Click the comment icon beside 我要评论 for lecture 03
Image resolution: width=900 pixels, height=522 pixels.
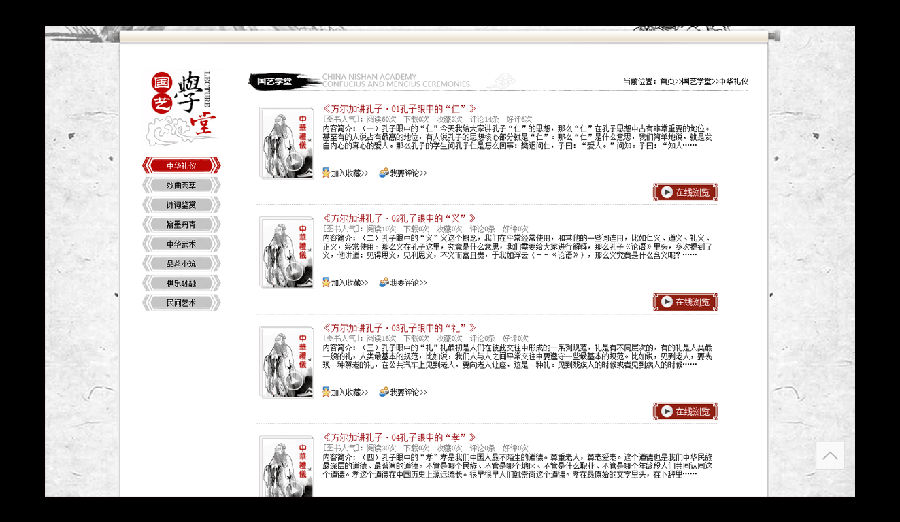[383, 392]
